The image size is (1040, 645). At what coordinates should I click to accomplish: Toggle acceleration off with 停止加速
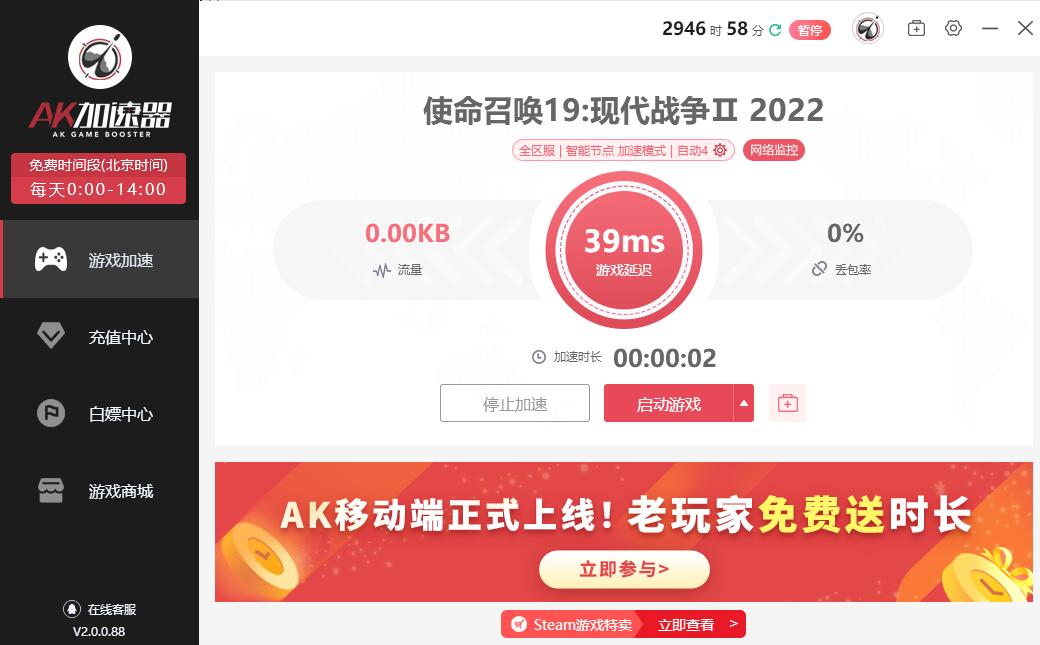tap(515, 403)
